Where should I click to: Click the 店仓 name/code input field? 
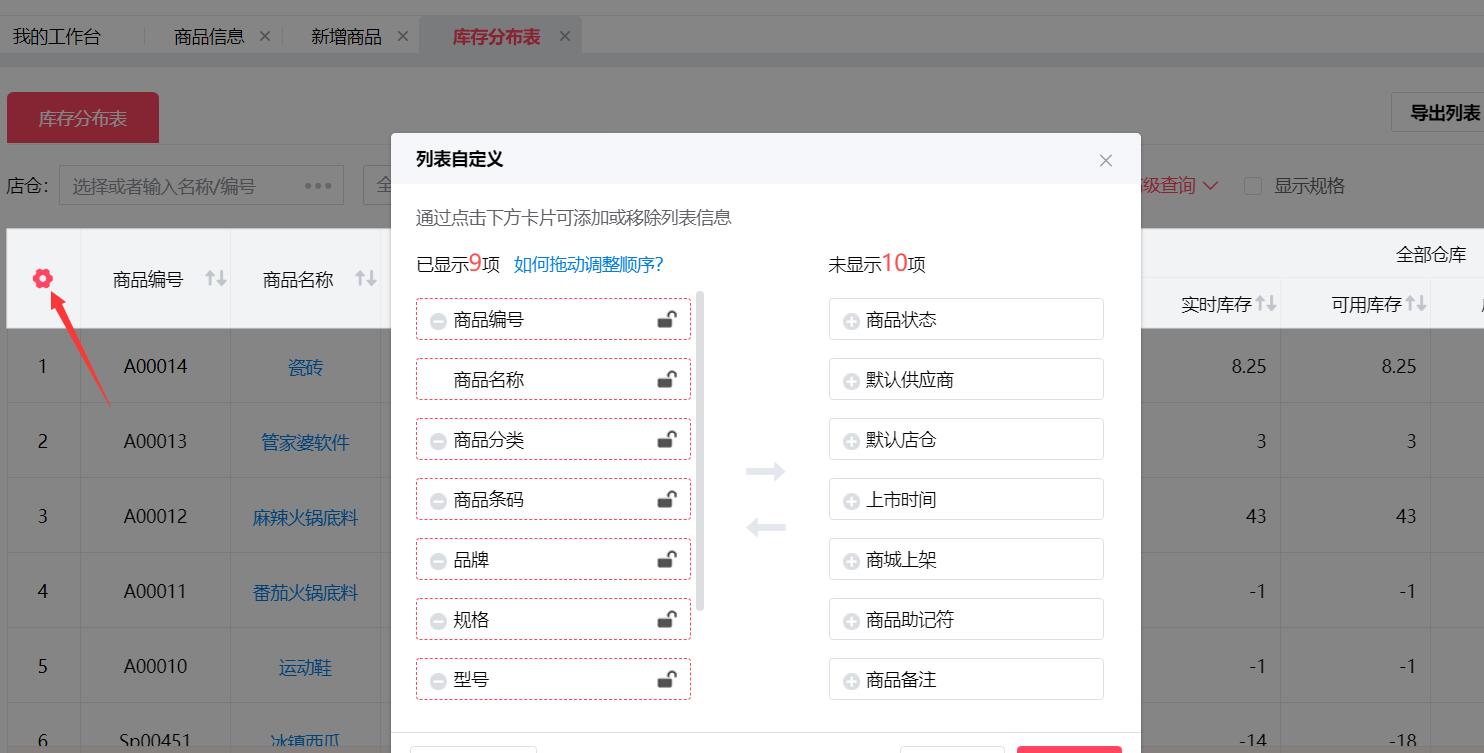point(201,186)
